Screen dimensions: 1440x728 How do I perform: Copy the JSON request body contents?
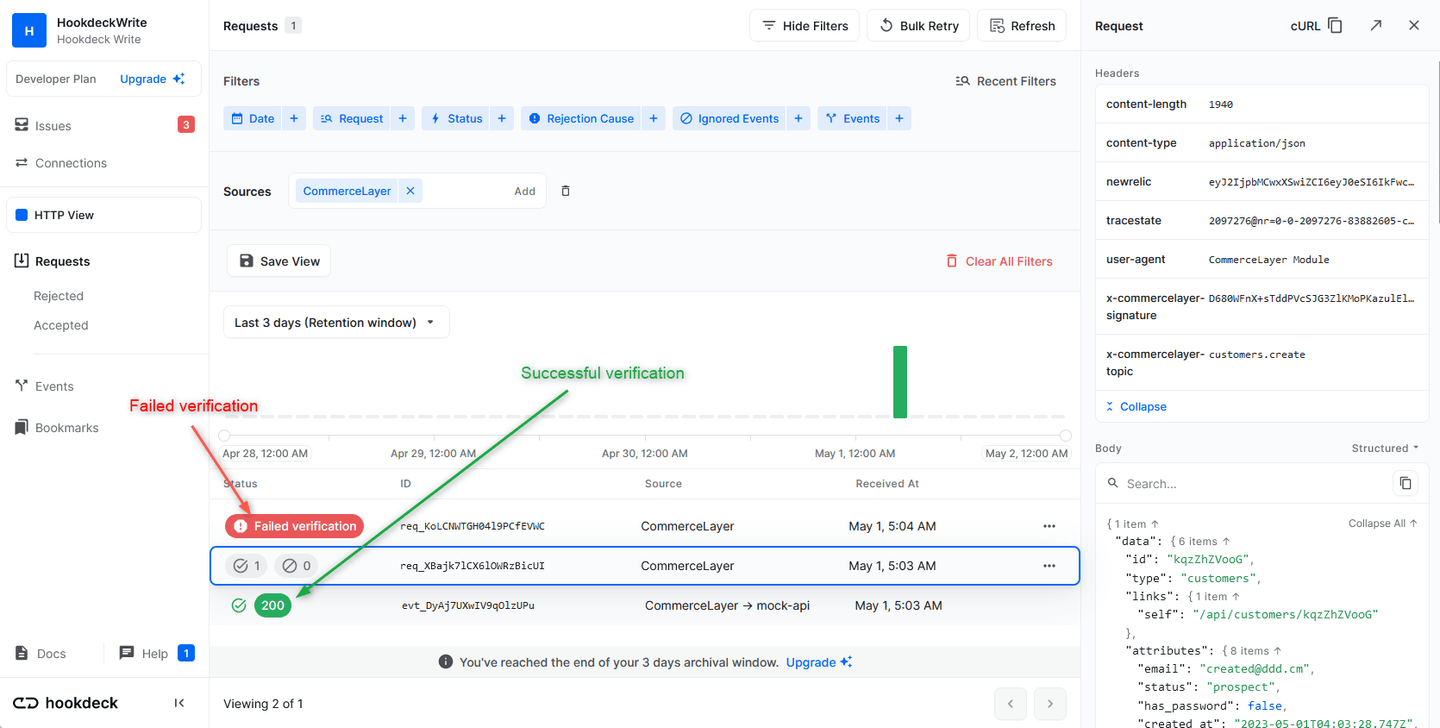point(1405,482)
